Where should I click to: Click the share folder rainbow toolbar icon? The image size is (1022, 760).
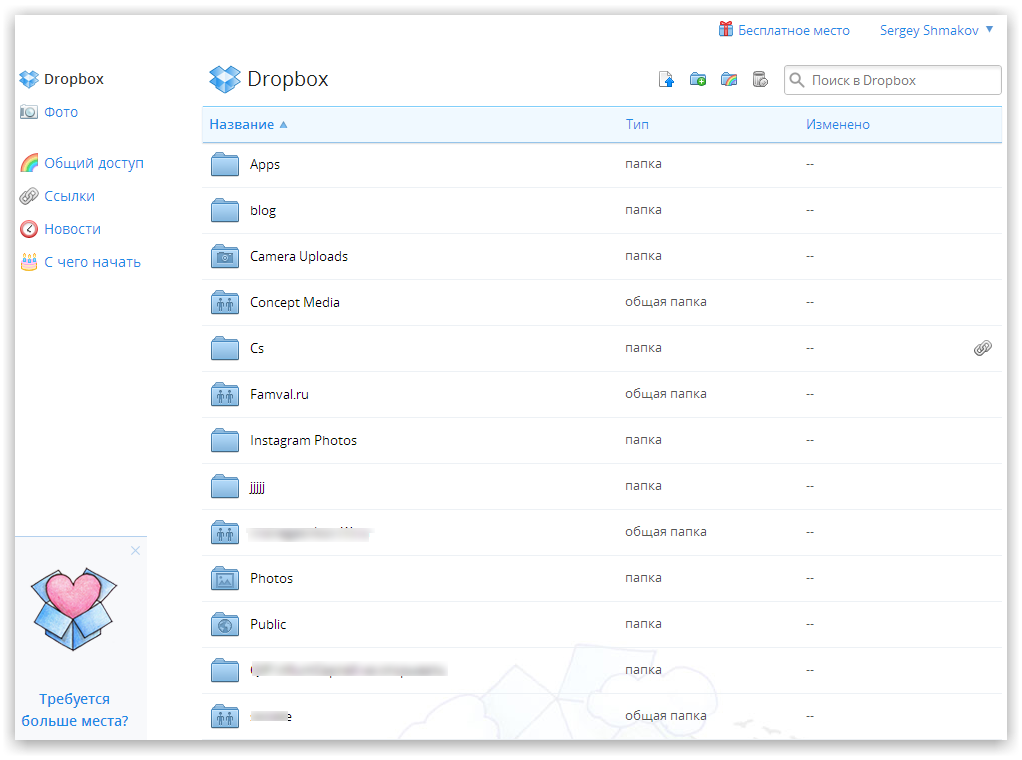pyautogui.click(x=729, y=80)
